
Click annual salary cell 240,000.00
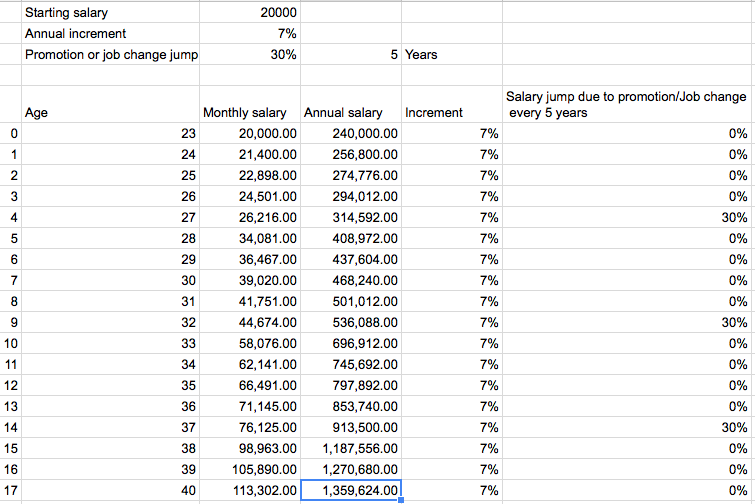click(351, 133)
